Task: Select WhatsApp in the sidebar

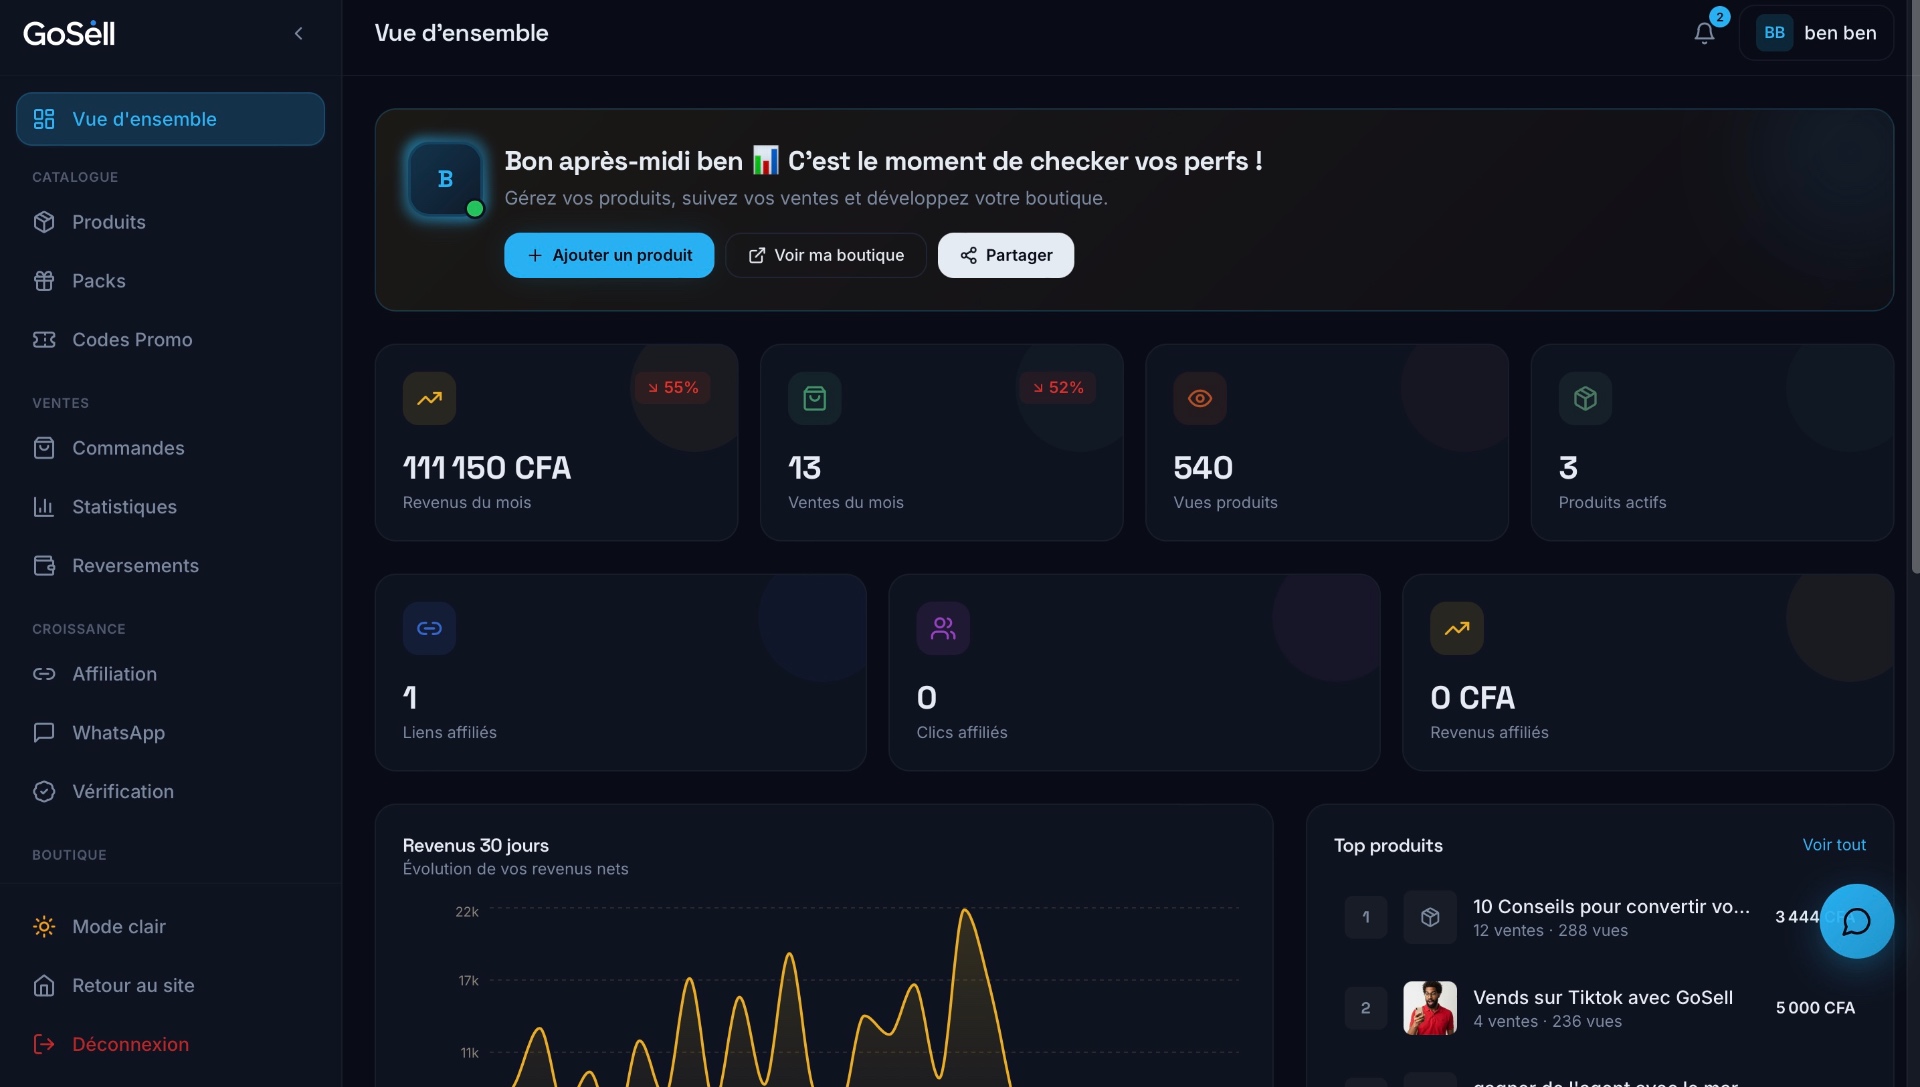Action: [118, 733]
